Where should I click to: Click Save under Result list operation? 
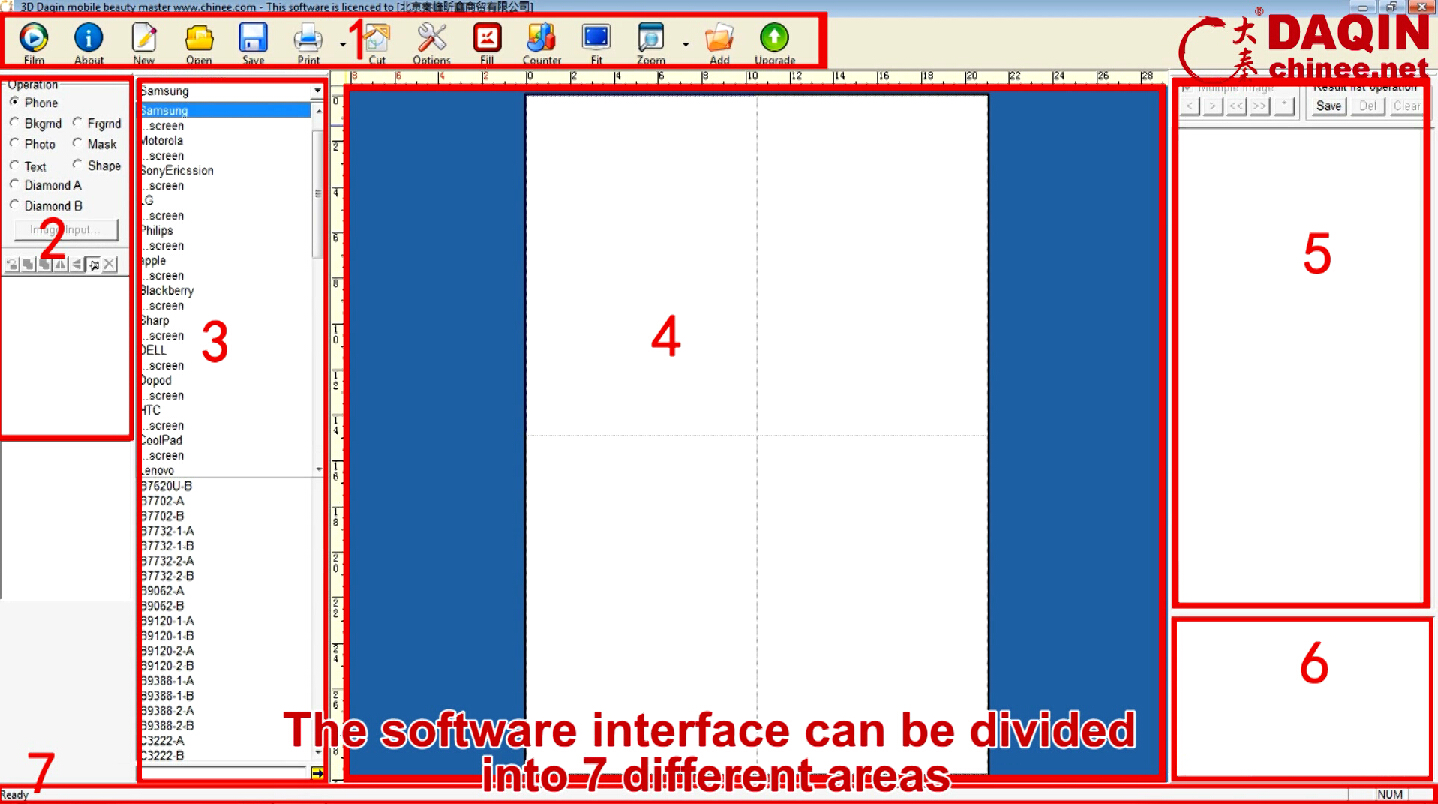click(x=1329, y=106)
